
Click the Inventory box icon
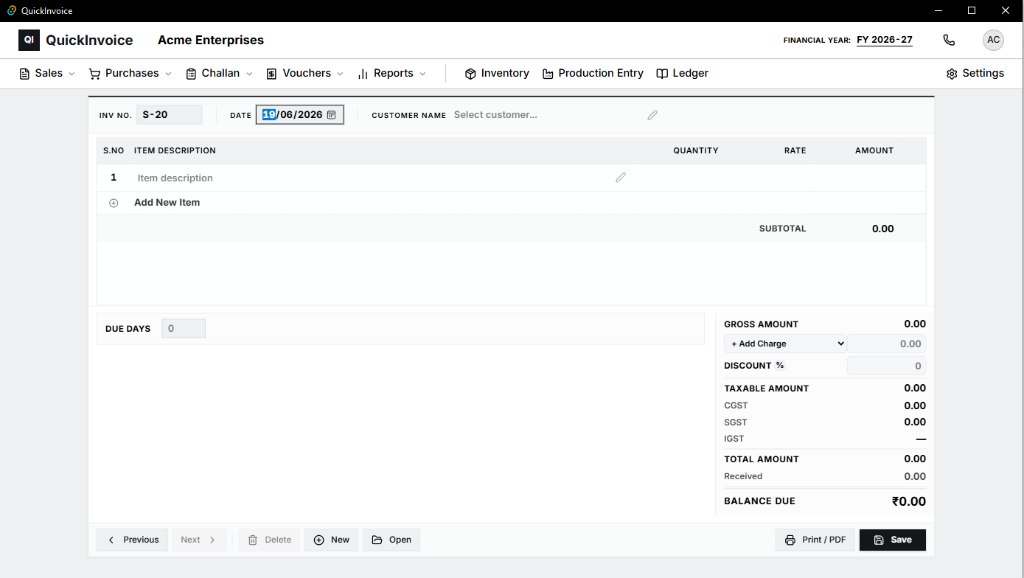470,74
